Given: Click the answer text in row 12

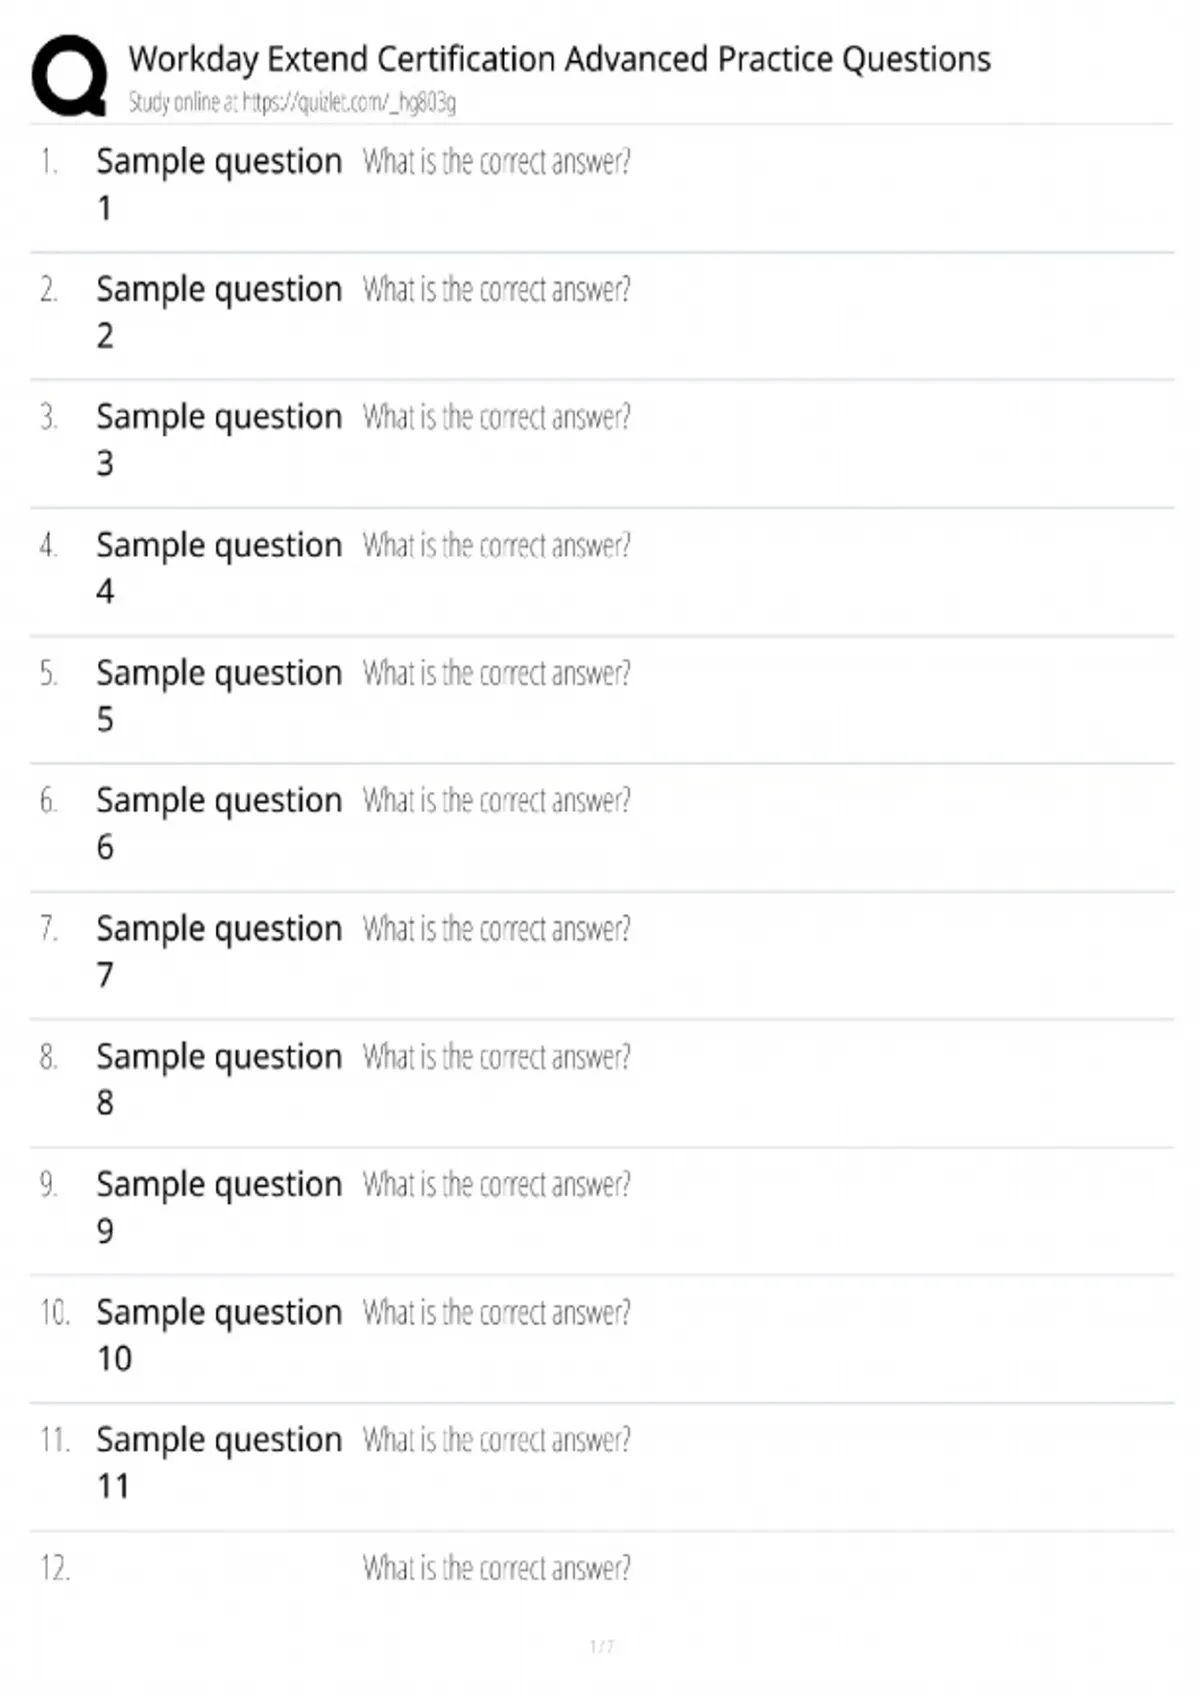Looking at the screenshot, I should click(x=496, y=1568).
